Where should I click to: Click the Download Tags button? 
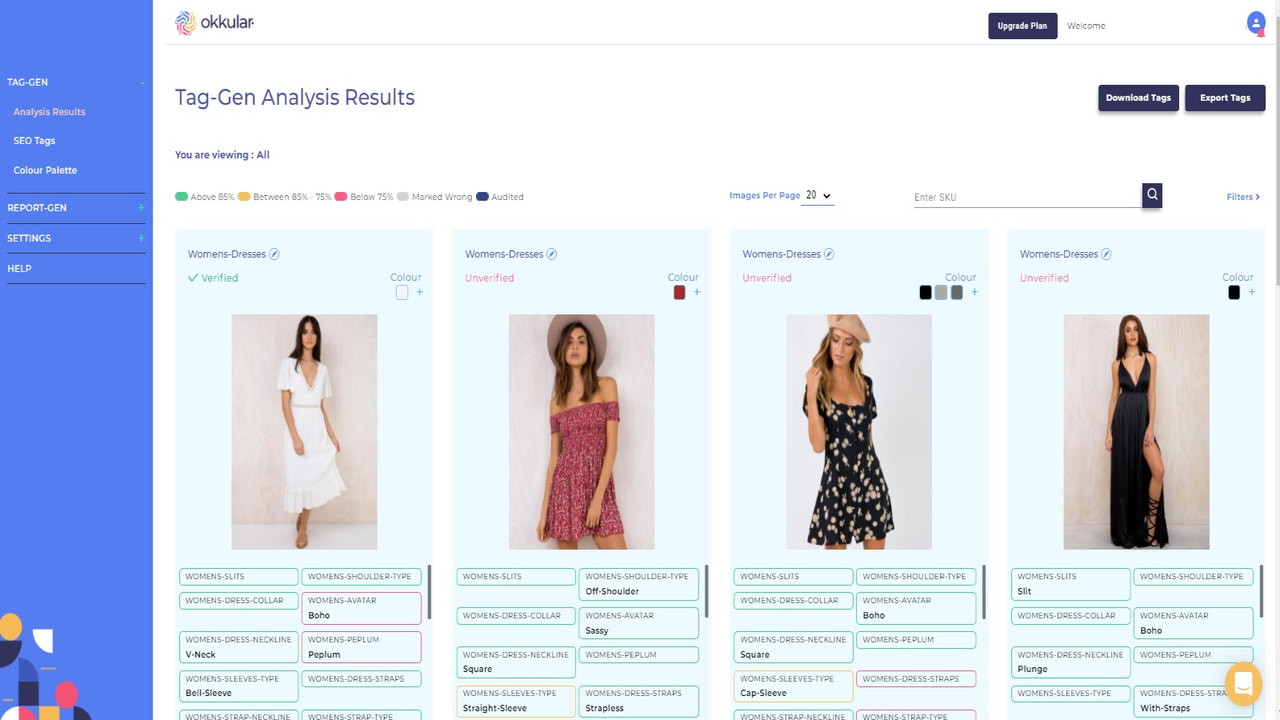coord(1138,97)
